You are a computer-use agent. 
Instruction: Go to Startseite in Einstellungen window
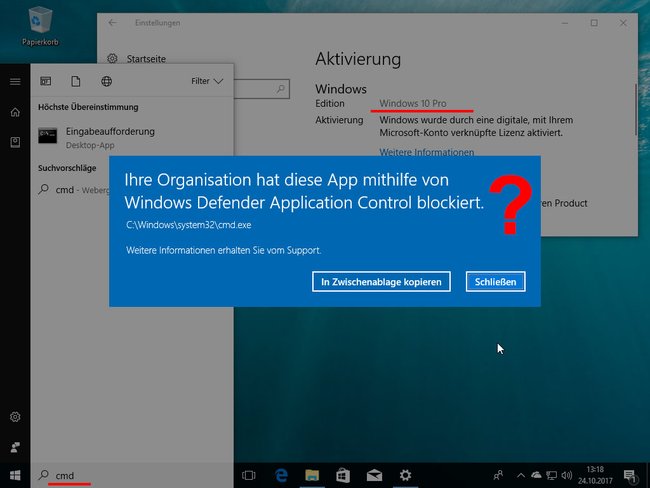(x=146, y=59)
